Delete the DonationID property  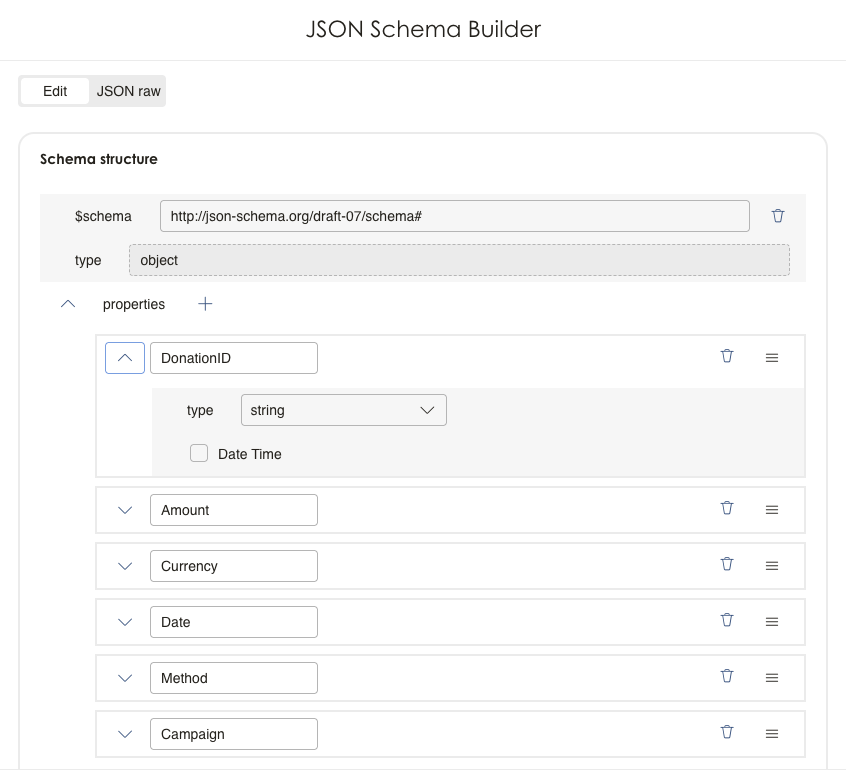click(727, 356)
